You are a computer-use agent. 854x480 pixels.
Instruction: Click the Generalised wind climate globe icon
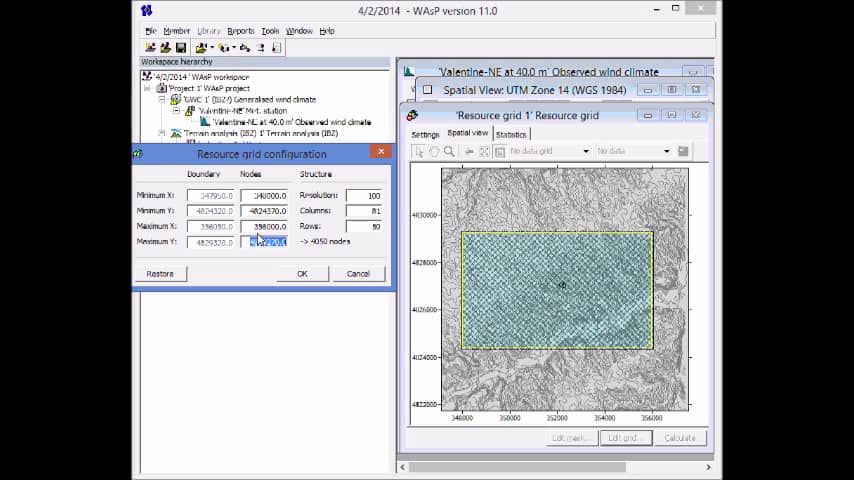pos(175,100)
